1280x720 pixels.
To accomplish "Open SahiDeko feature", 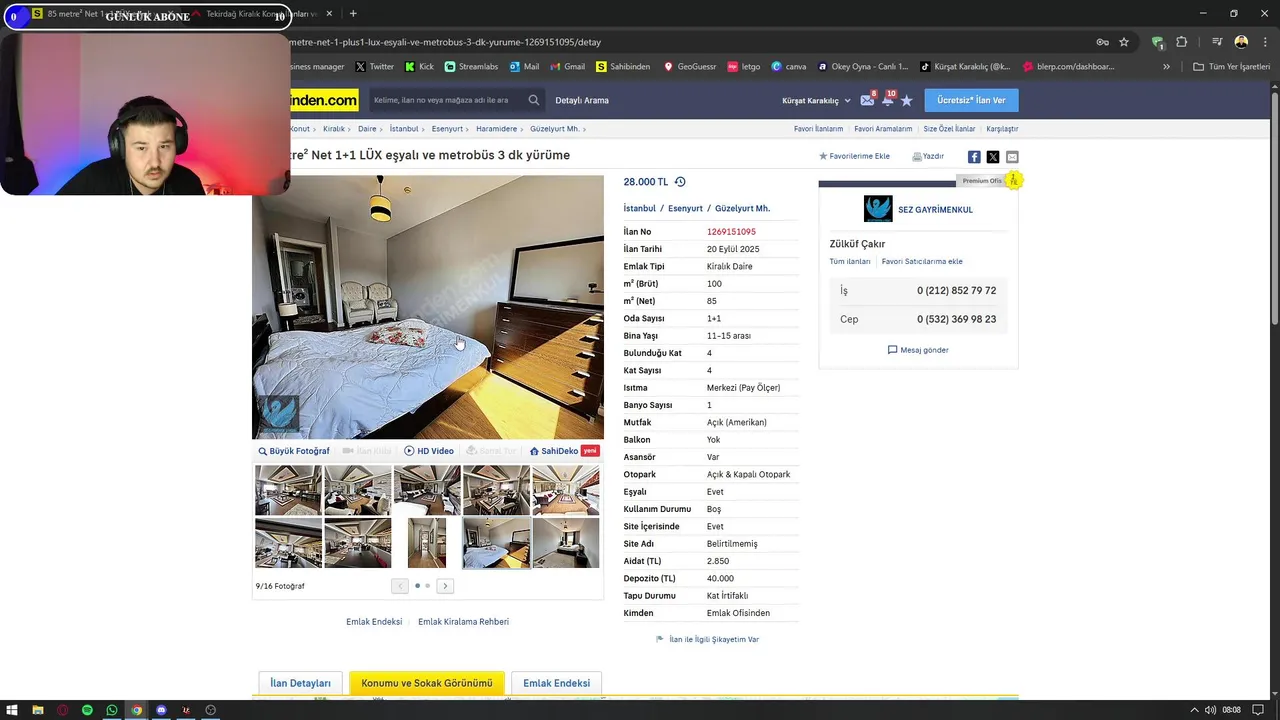I will [x=564, y=451].
